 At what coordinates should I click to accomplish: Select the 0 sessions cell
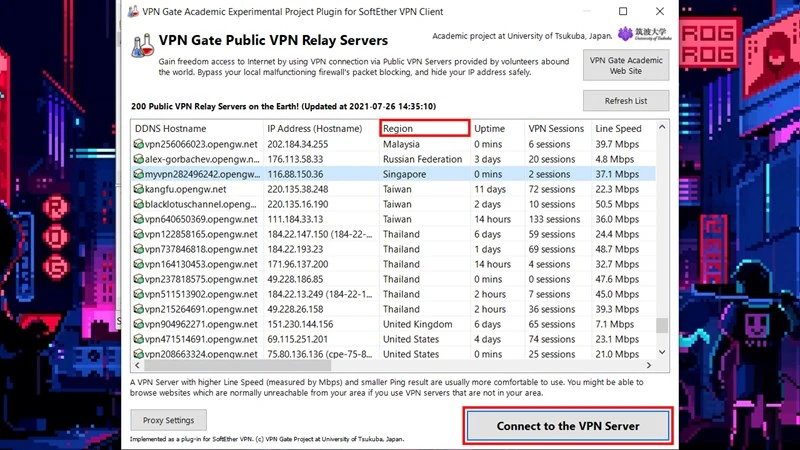pyautogui.click(x=549, y=279)
